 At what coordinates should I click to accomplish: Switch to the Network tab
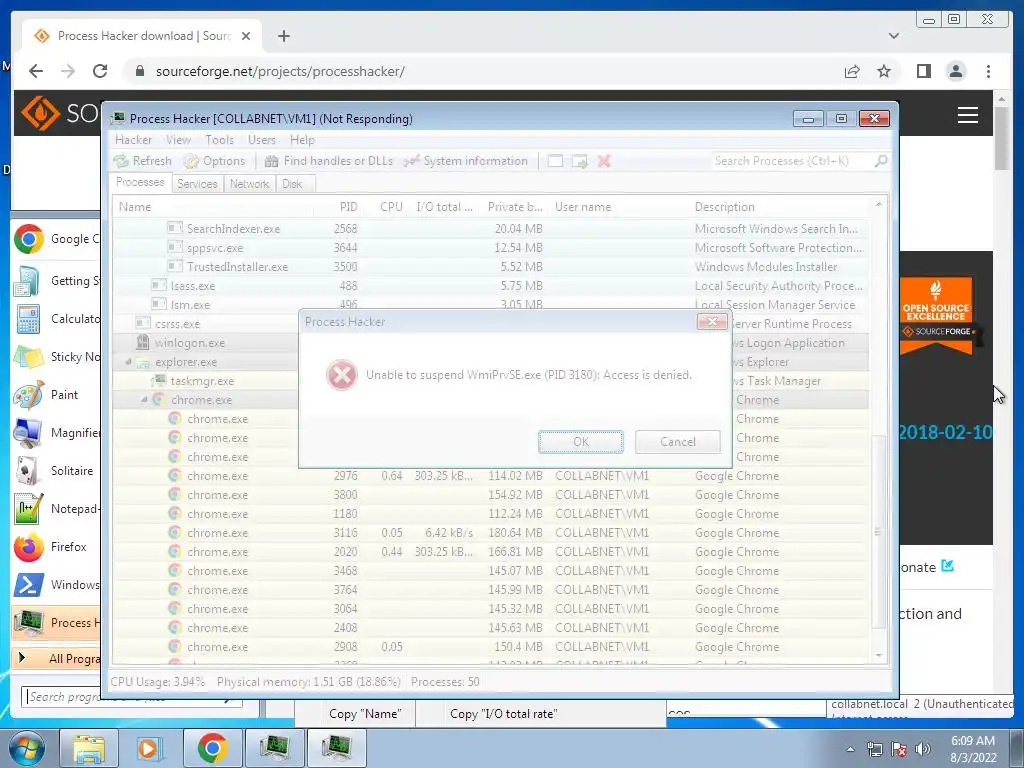249,184
